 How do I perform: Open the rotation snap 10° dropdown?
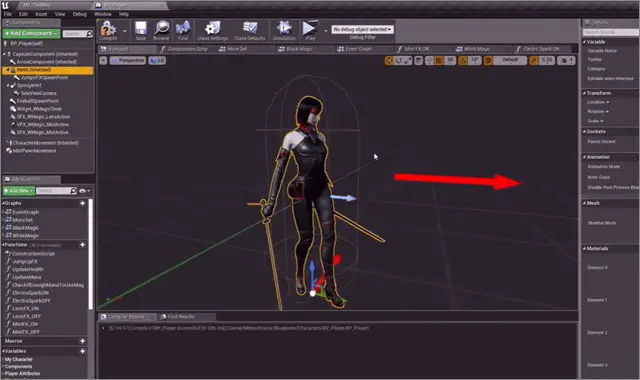475,60
